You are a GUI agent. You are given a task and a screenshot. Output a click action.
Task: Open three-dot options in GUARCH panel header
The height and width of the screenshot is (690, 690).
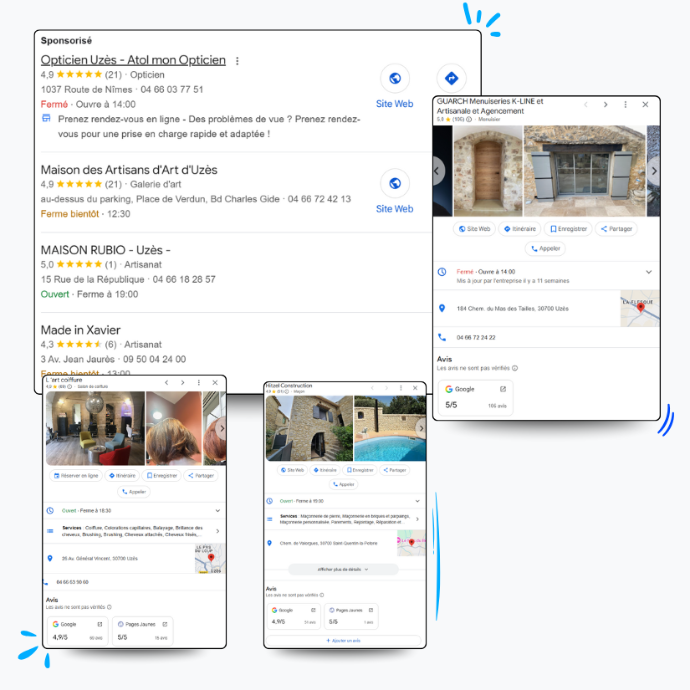coord(625,105)
